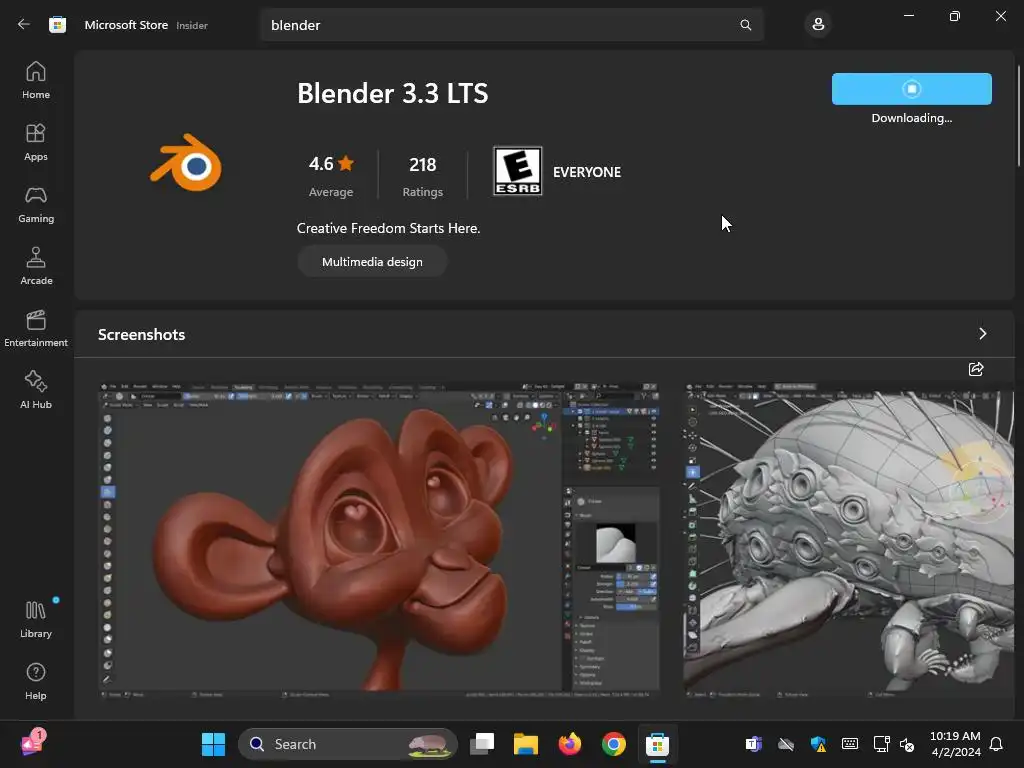Click the Multimedia design category tag
This screenshot has width=1024, height=768.
pos(372,261)
